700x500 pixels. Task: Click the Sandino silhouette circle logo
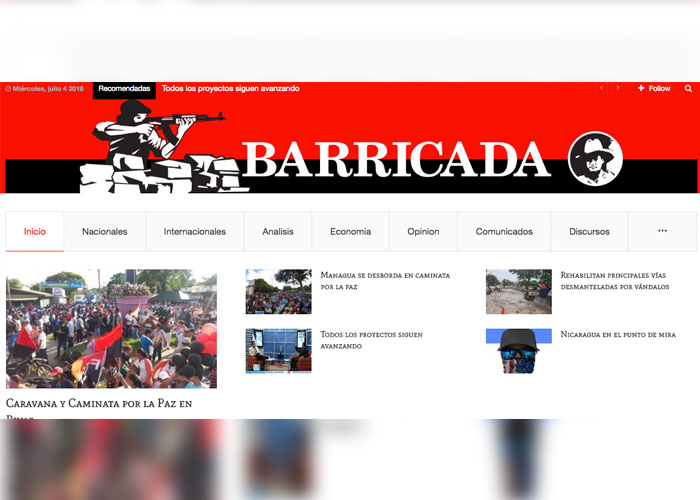click(595, 159)
